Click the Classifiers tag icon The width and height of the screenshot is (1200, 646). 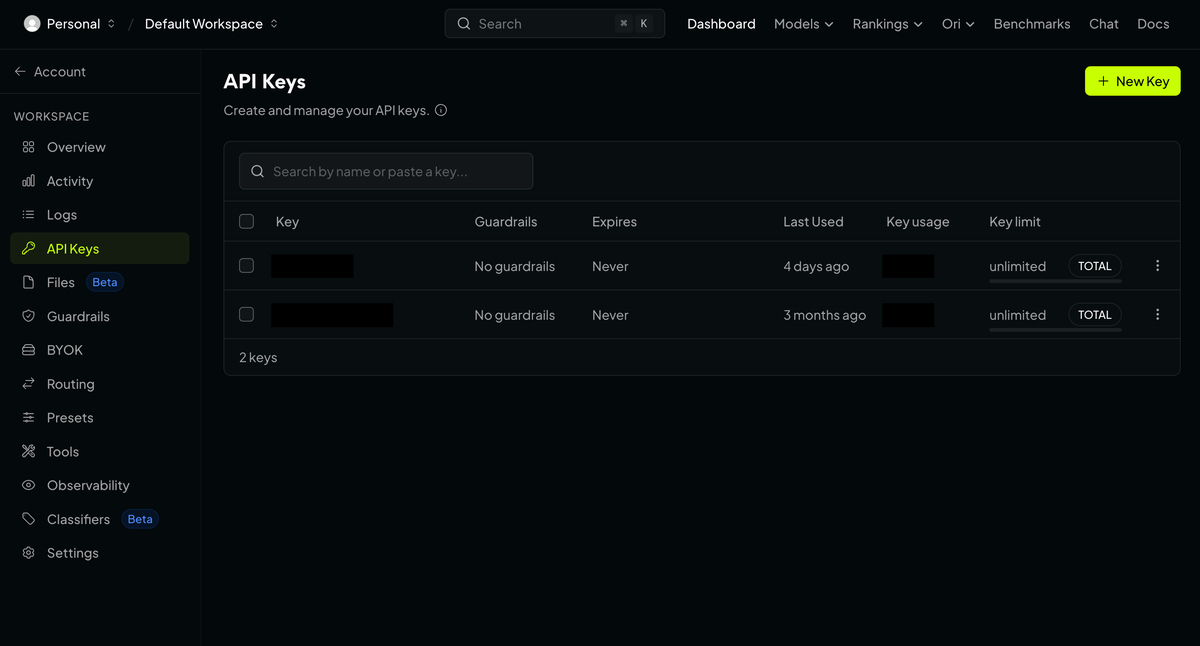[x=28, y=519]
